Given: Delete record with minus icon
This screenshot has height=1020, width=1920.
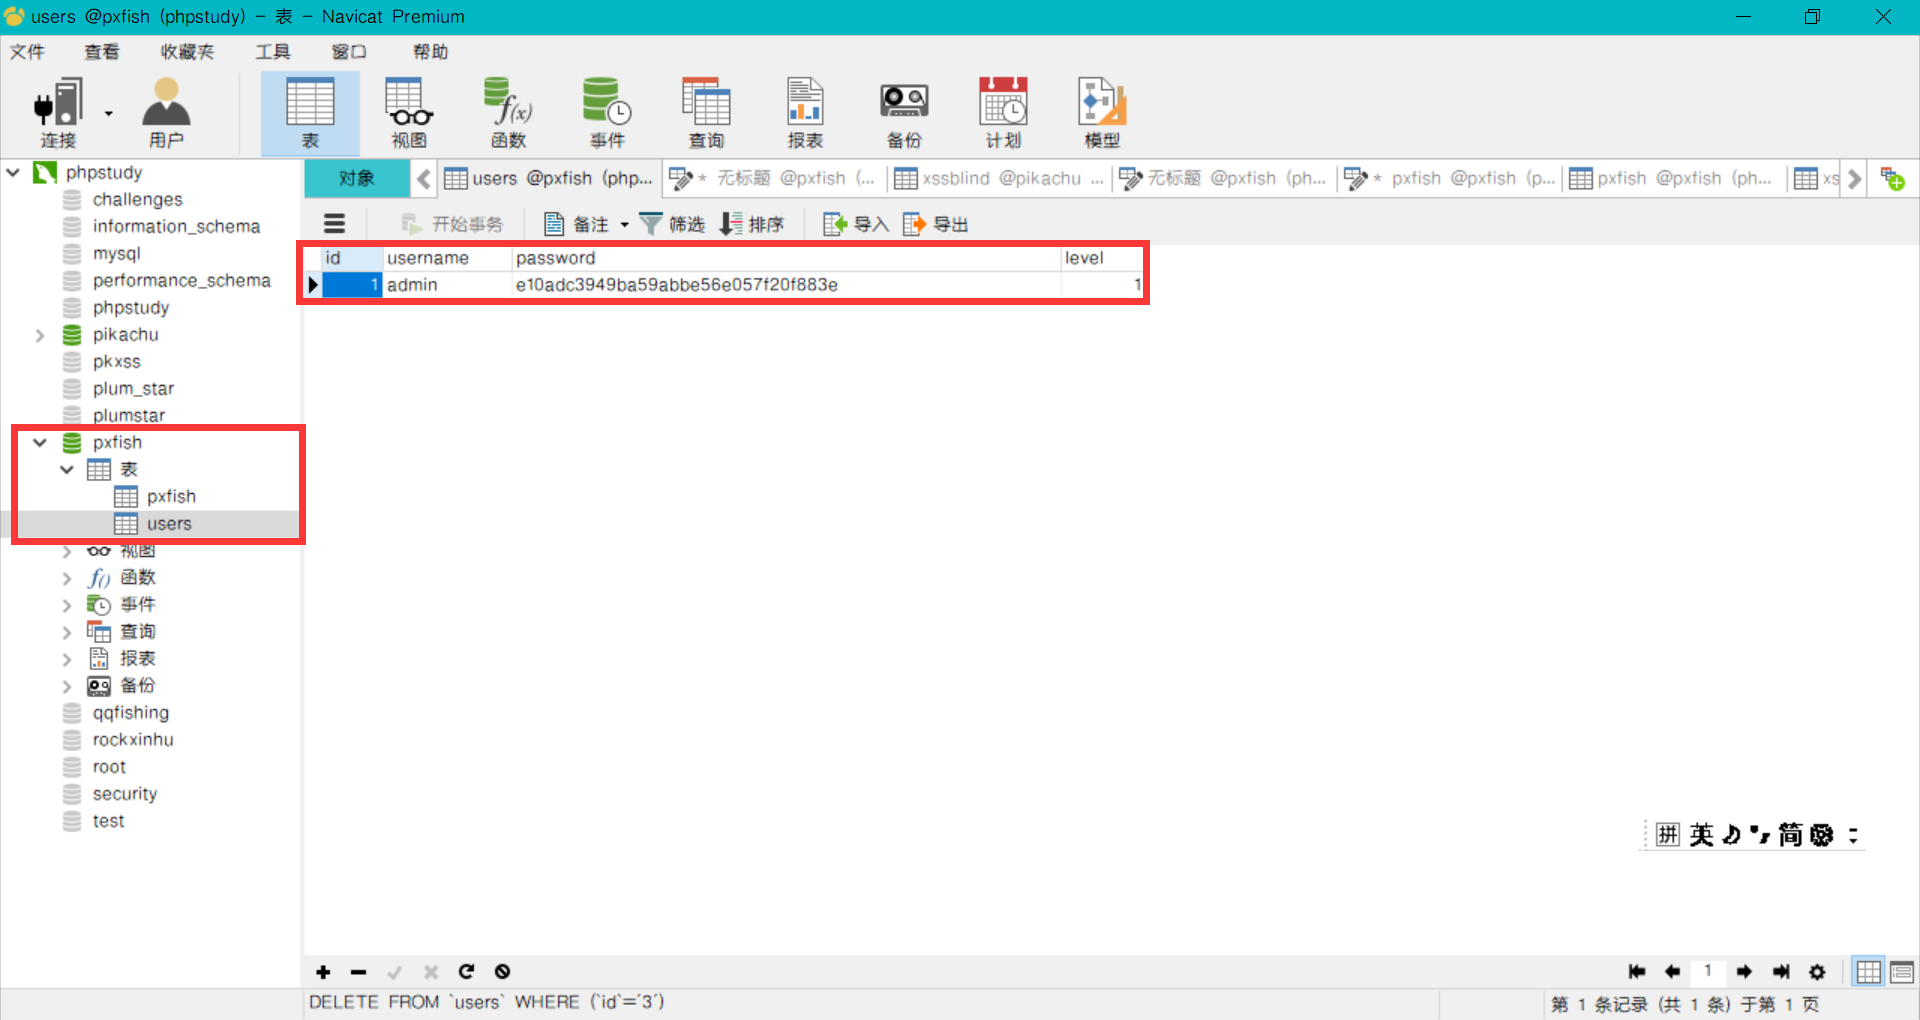Looking at the screenshot, I should click(x=359, y=972).
